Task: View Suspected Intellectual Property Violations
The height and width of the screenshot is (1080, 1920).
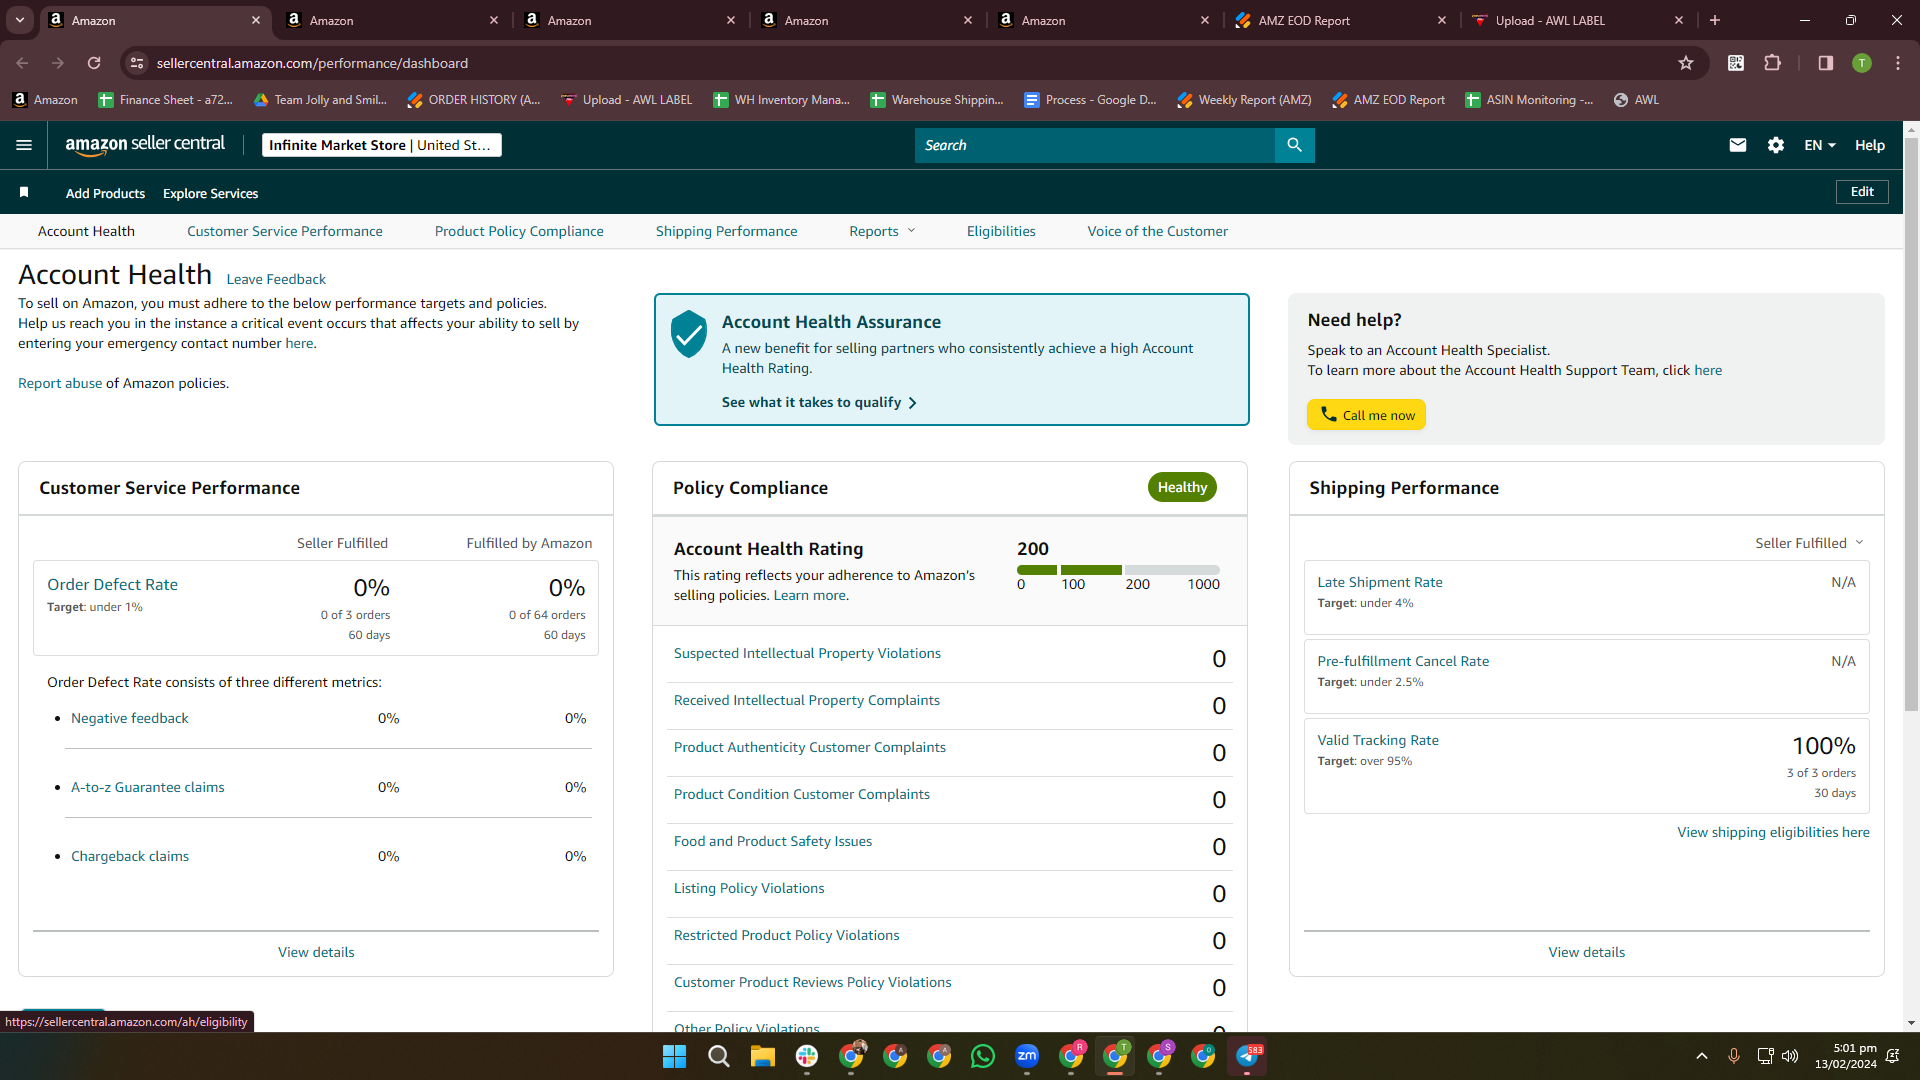Action: click(x=807, y=653)
